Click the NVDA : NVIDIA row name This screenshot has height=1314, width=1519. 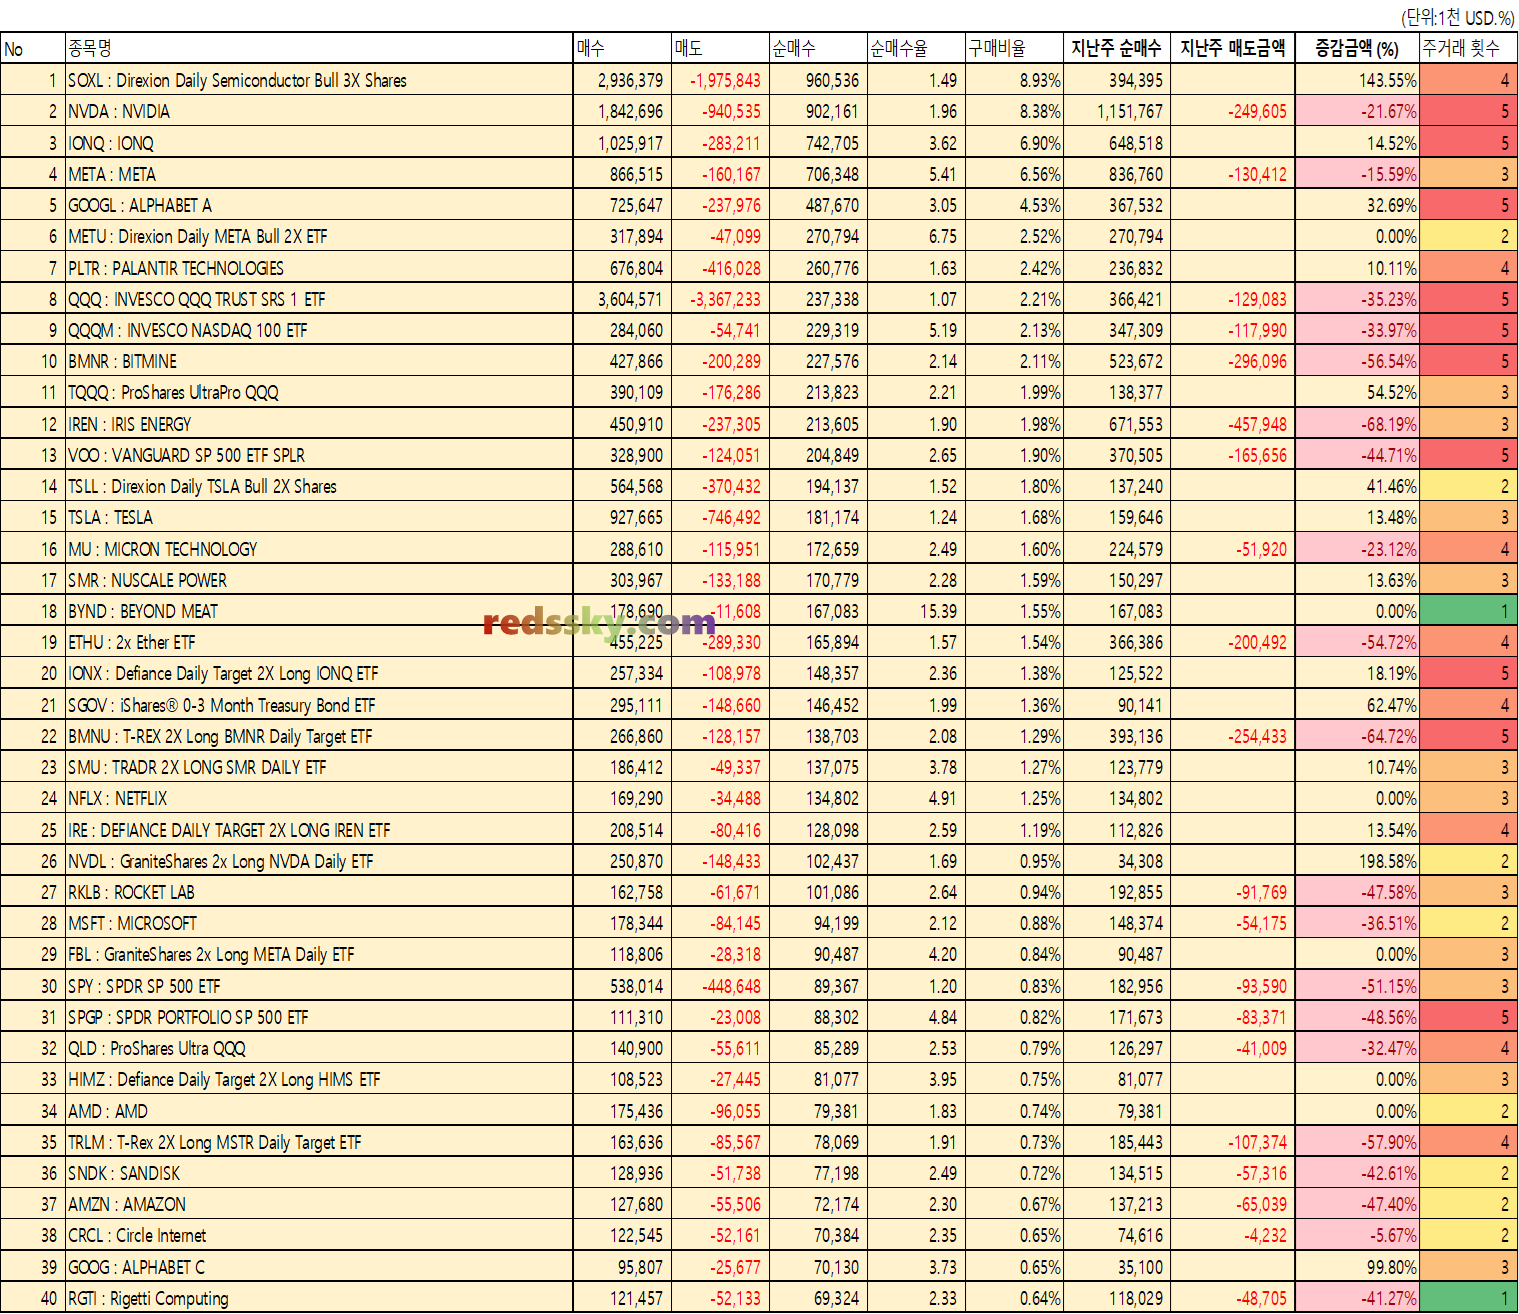[319, 111]
